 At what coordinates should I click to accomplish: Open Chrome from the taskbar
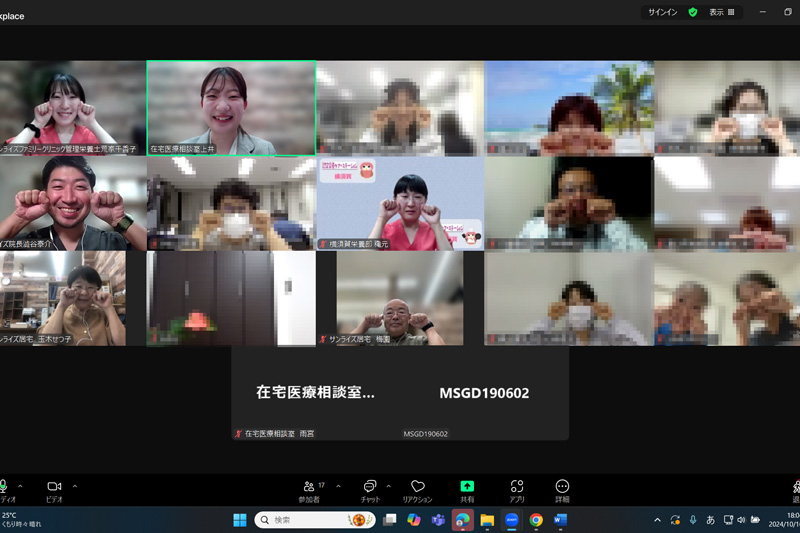(536, 520)
